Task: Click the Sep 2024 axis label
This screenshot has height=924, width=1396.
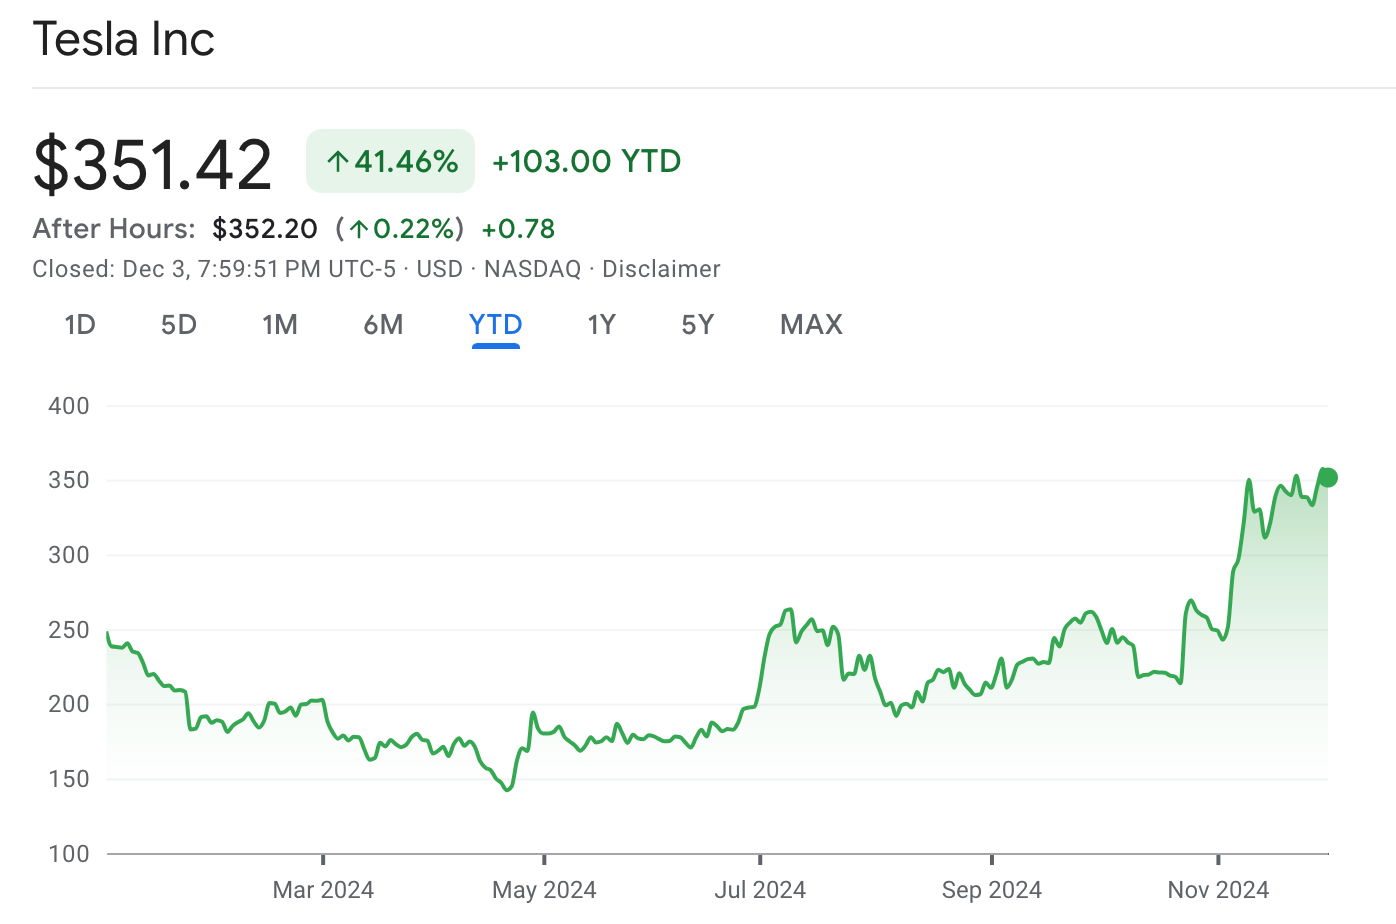Action: 992,890
